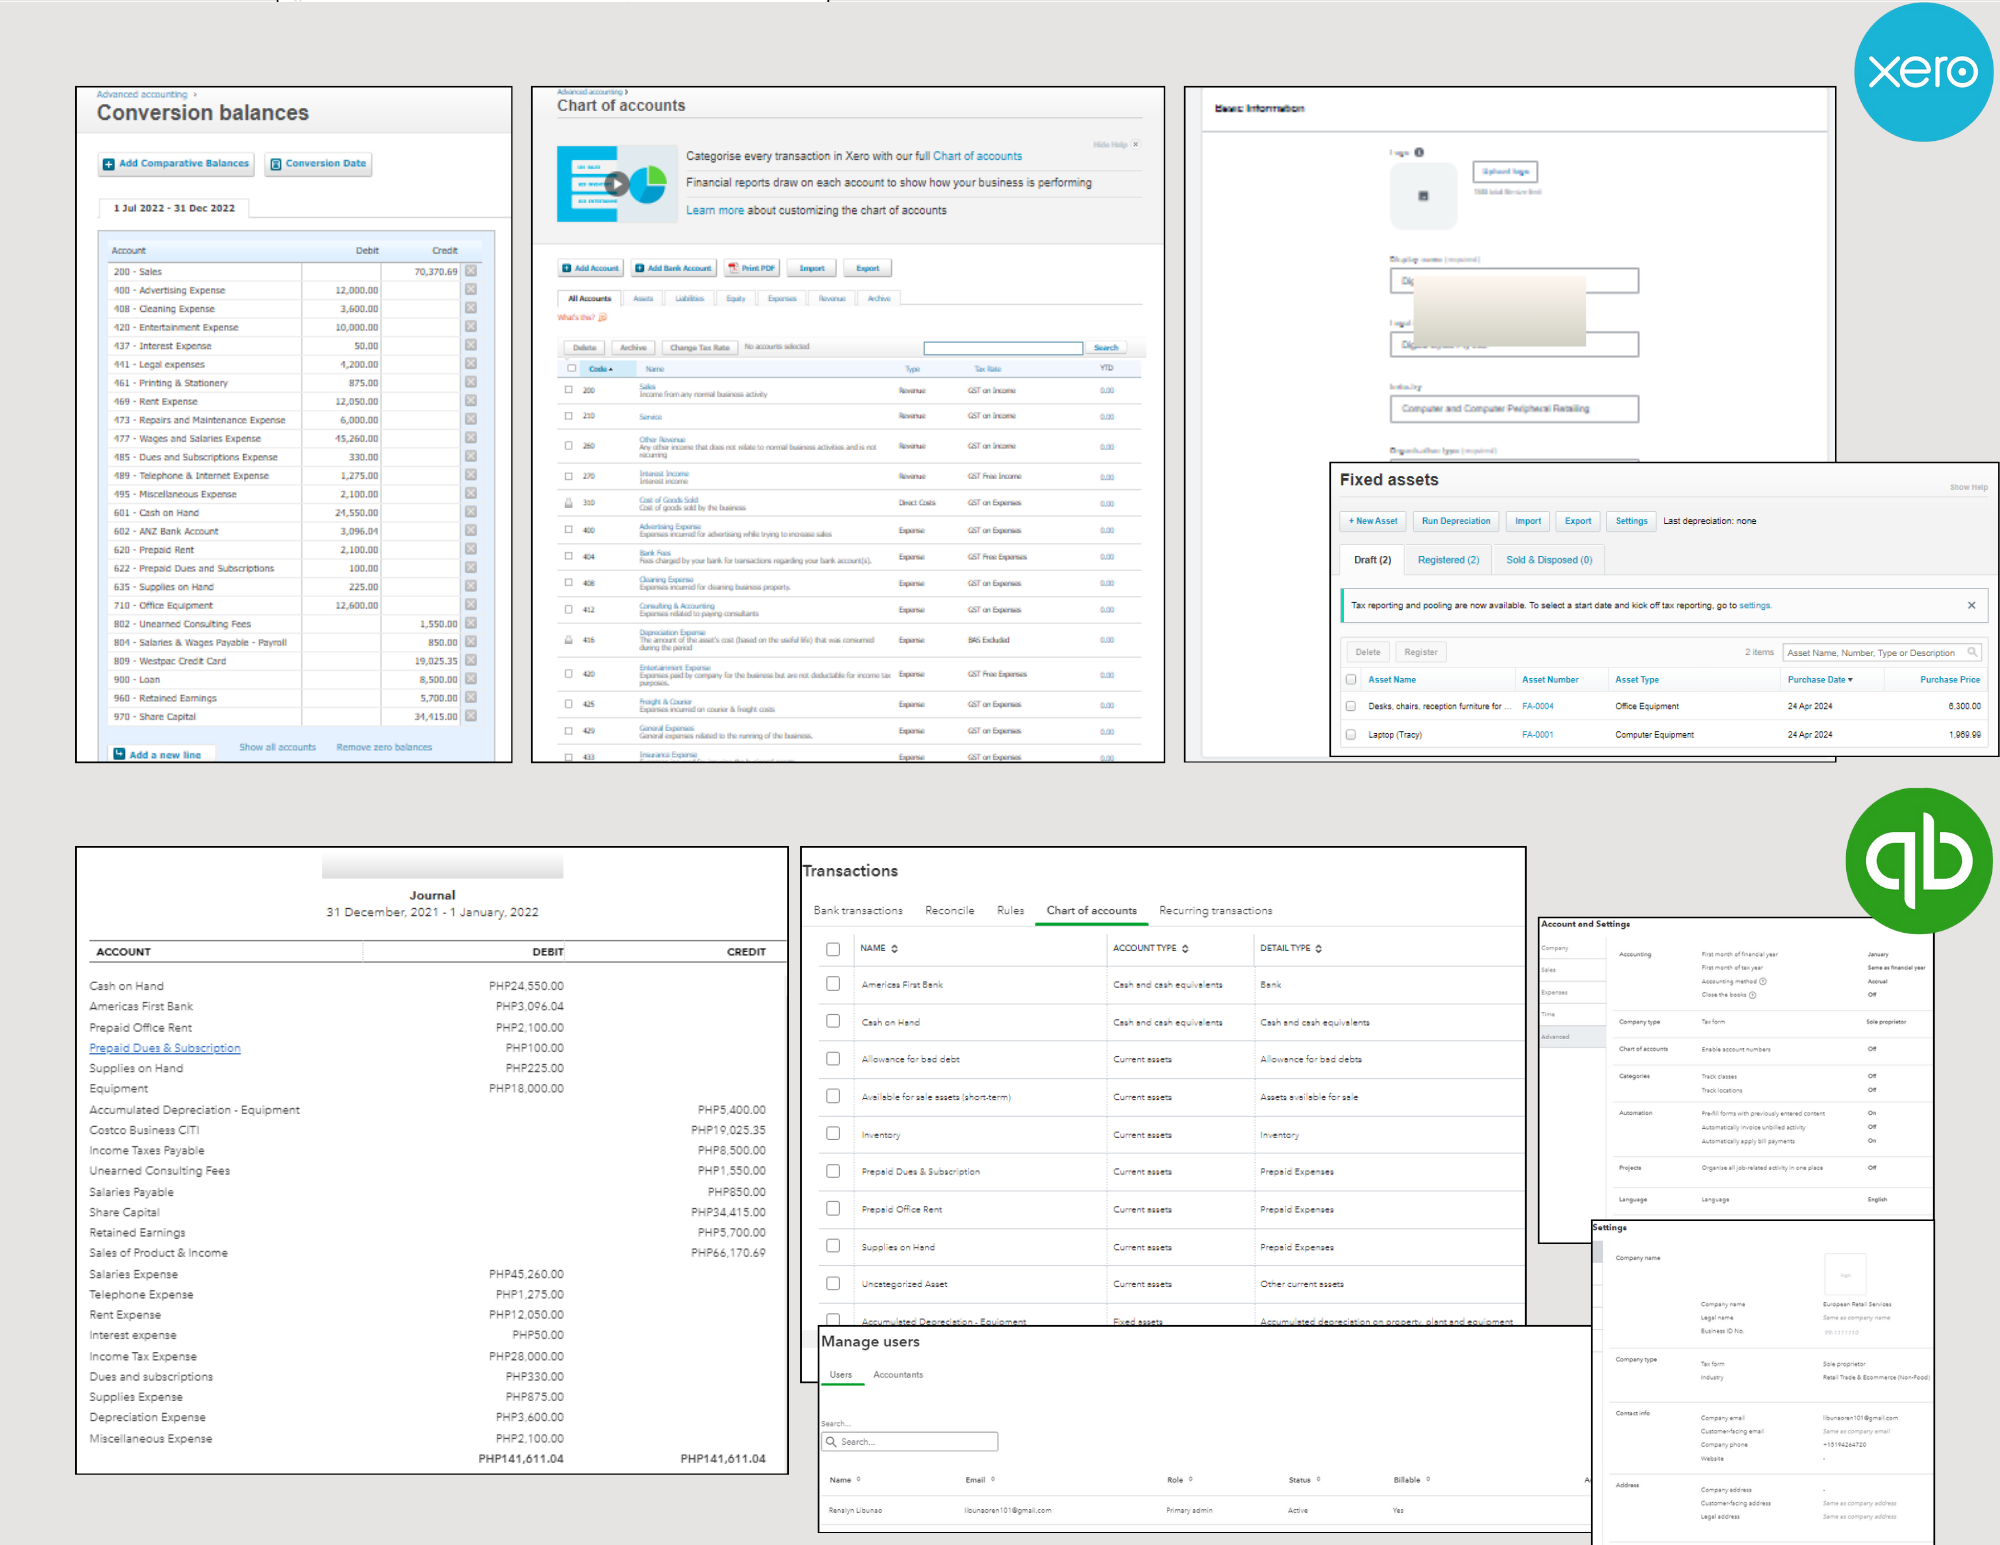This screenshot has height=1545, width=2000.
Task: Toggle select-all checkbox in Xero accounts table
Action: point(571,368)
